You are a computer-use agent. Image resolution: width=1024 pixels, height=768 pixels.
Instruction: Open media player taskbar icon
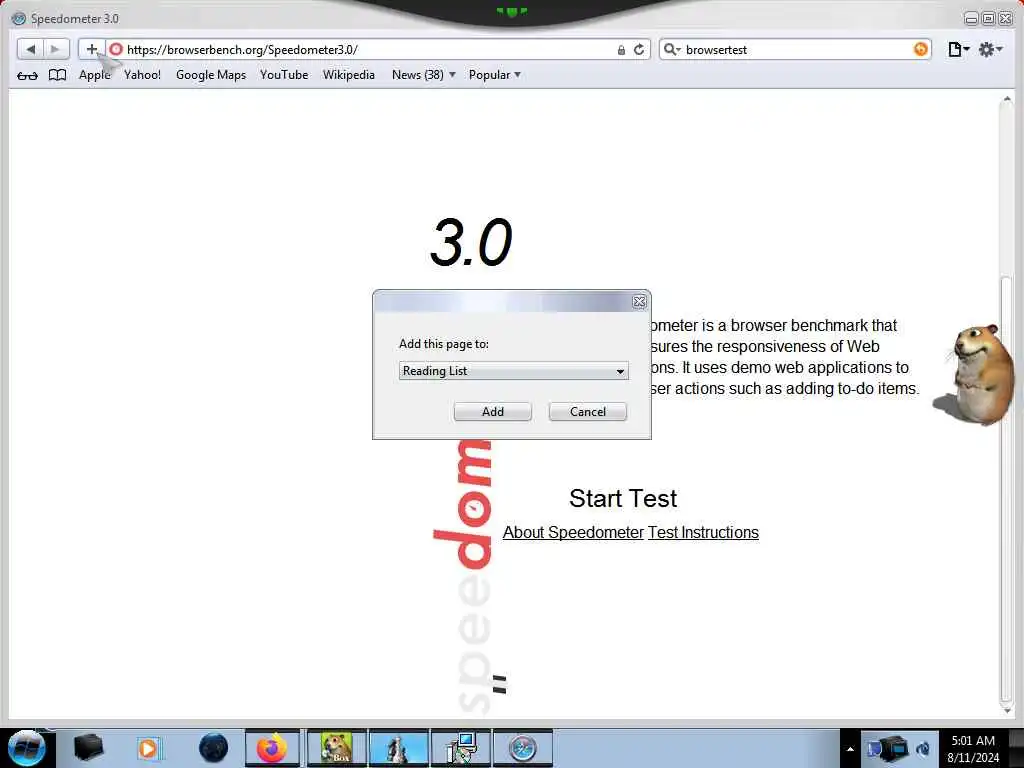[148, 748]
